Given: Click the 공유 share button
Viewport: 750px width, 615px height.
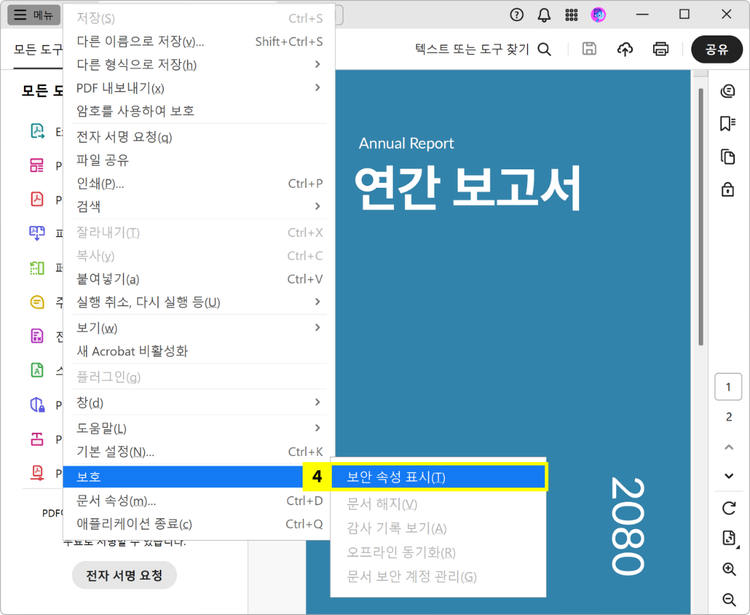Looking at the screenshot, I should tap(717, 49).
